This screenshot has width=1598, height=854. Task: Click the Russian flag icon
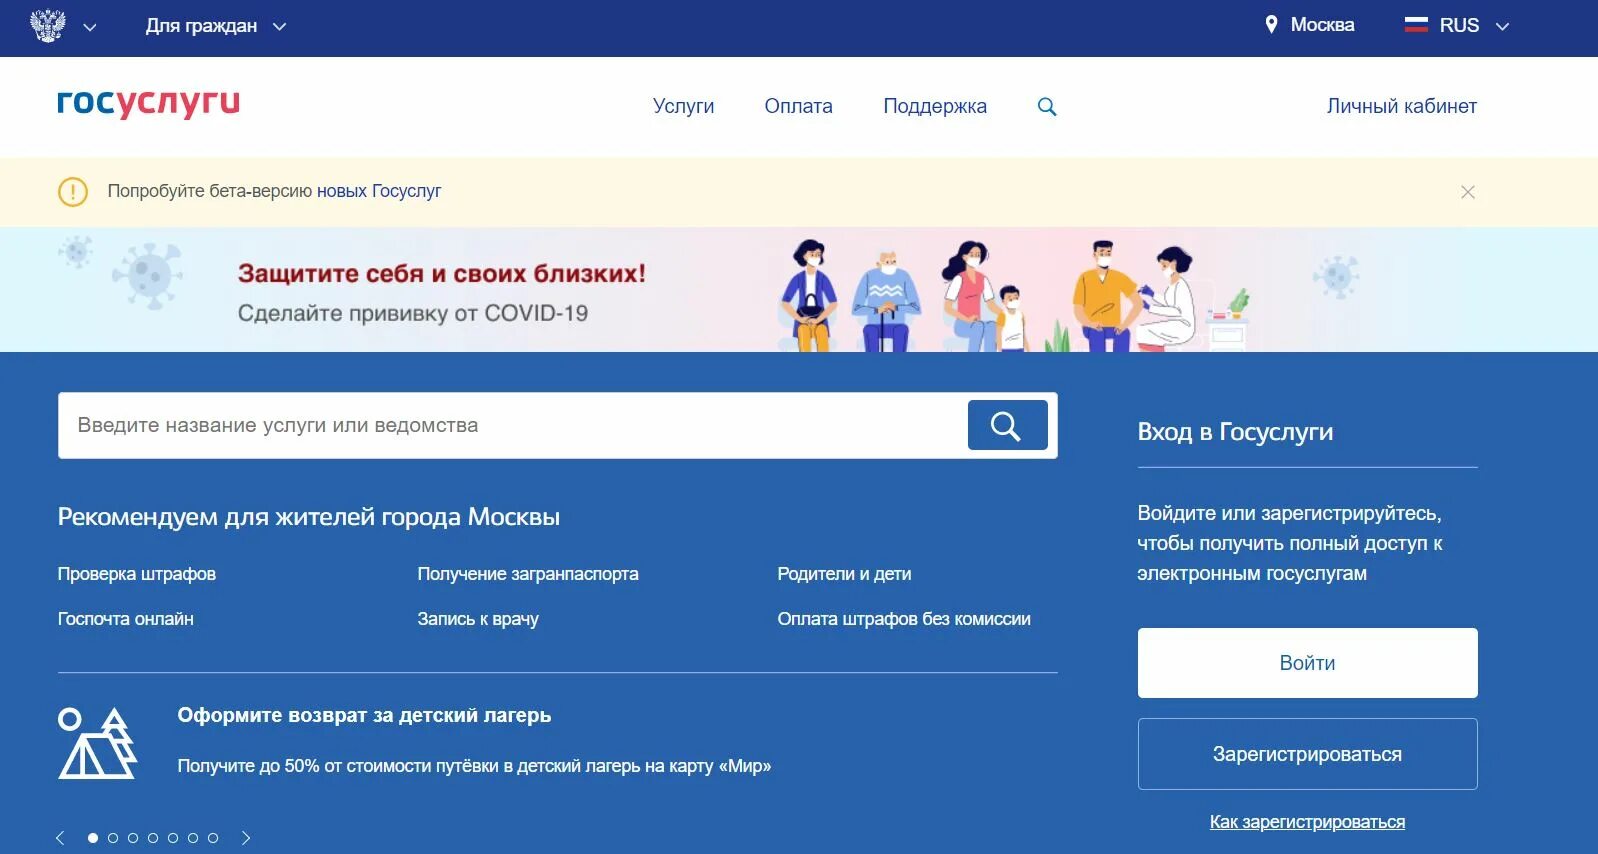tap(1416, 25)
